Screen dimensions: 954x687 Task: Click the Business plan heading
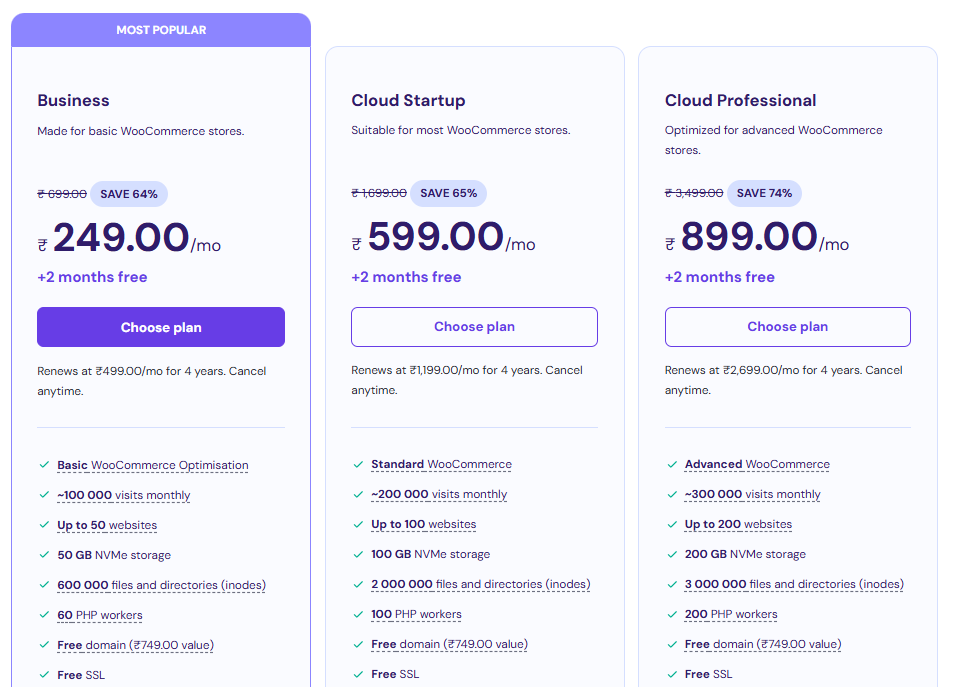point(73,100)
